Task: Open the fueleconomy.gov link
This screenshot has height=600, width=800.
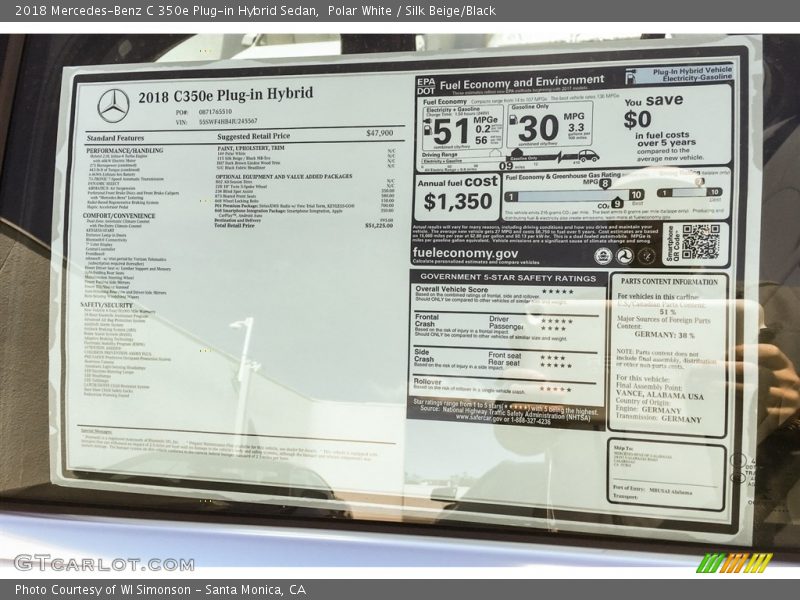Action: tap(465, 253)
